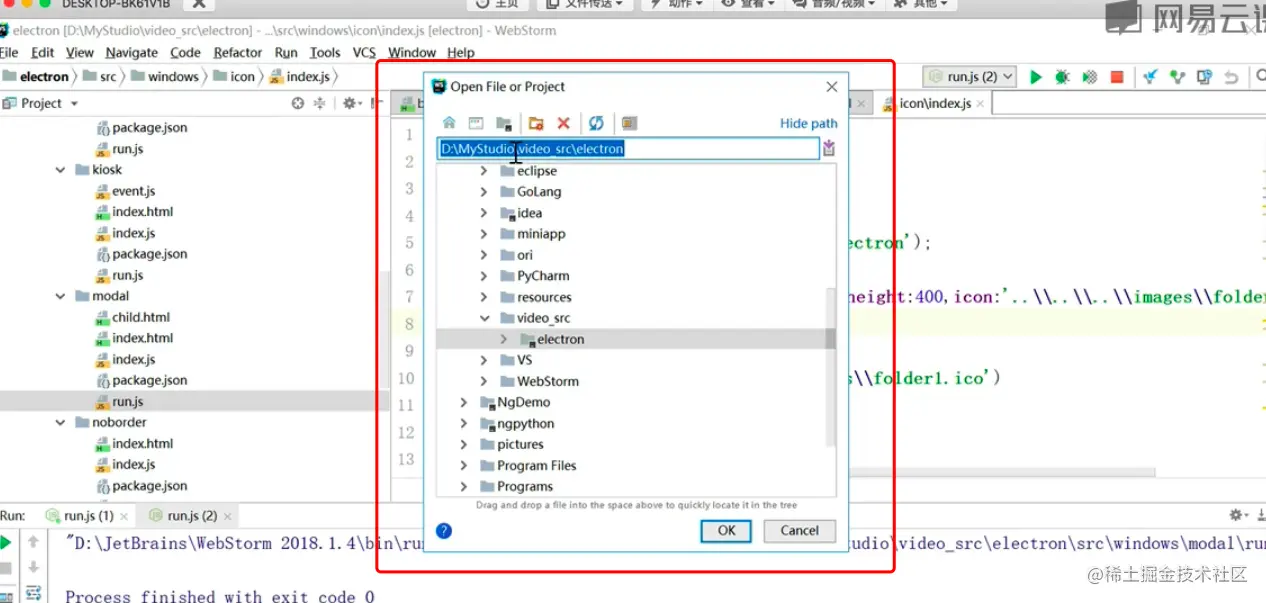Screen dimensions: 1266x603
Task: Select event.js in Project tree
Action: 134,191
